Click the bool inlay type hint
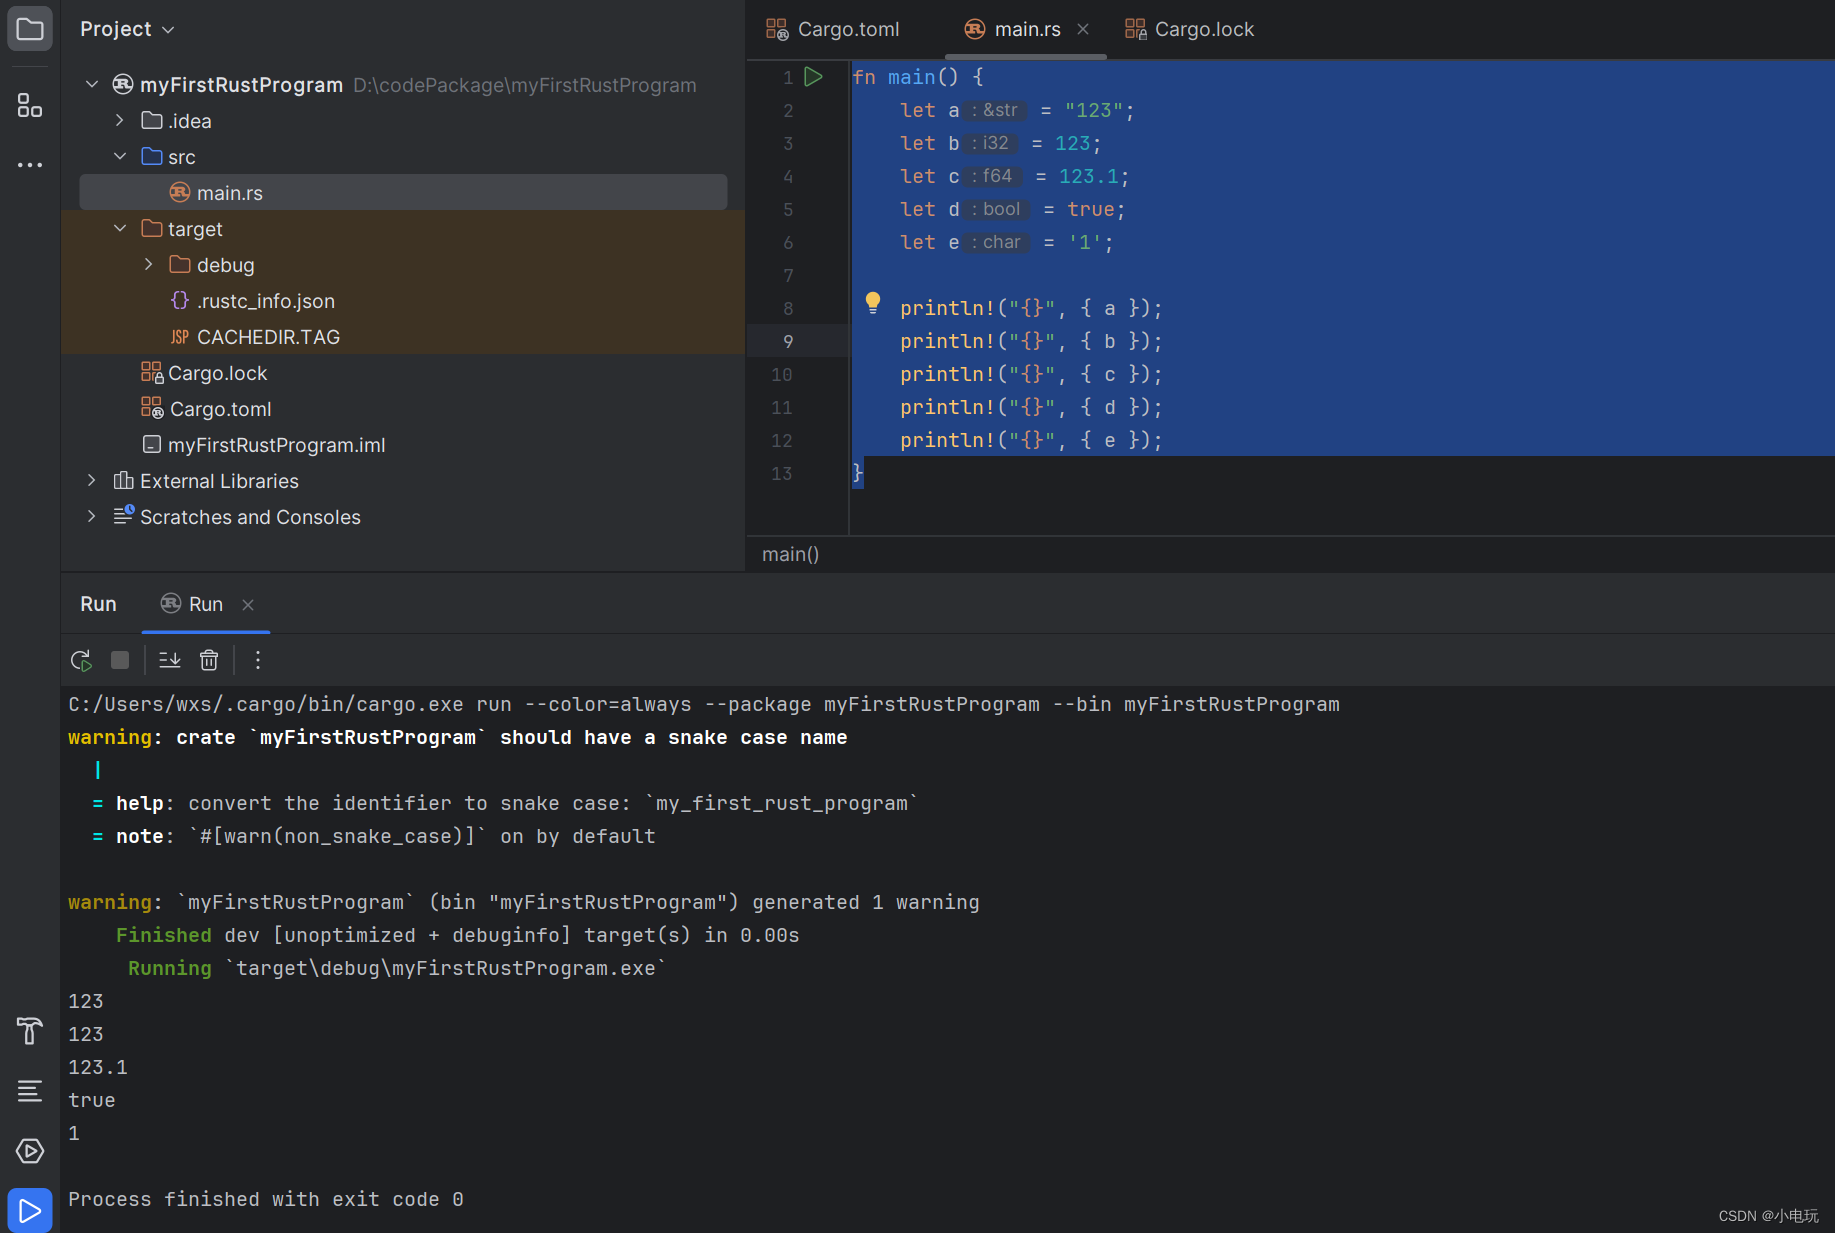The image size is (1835, 1233). [x=997, y=209]
